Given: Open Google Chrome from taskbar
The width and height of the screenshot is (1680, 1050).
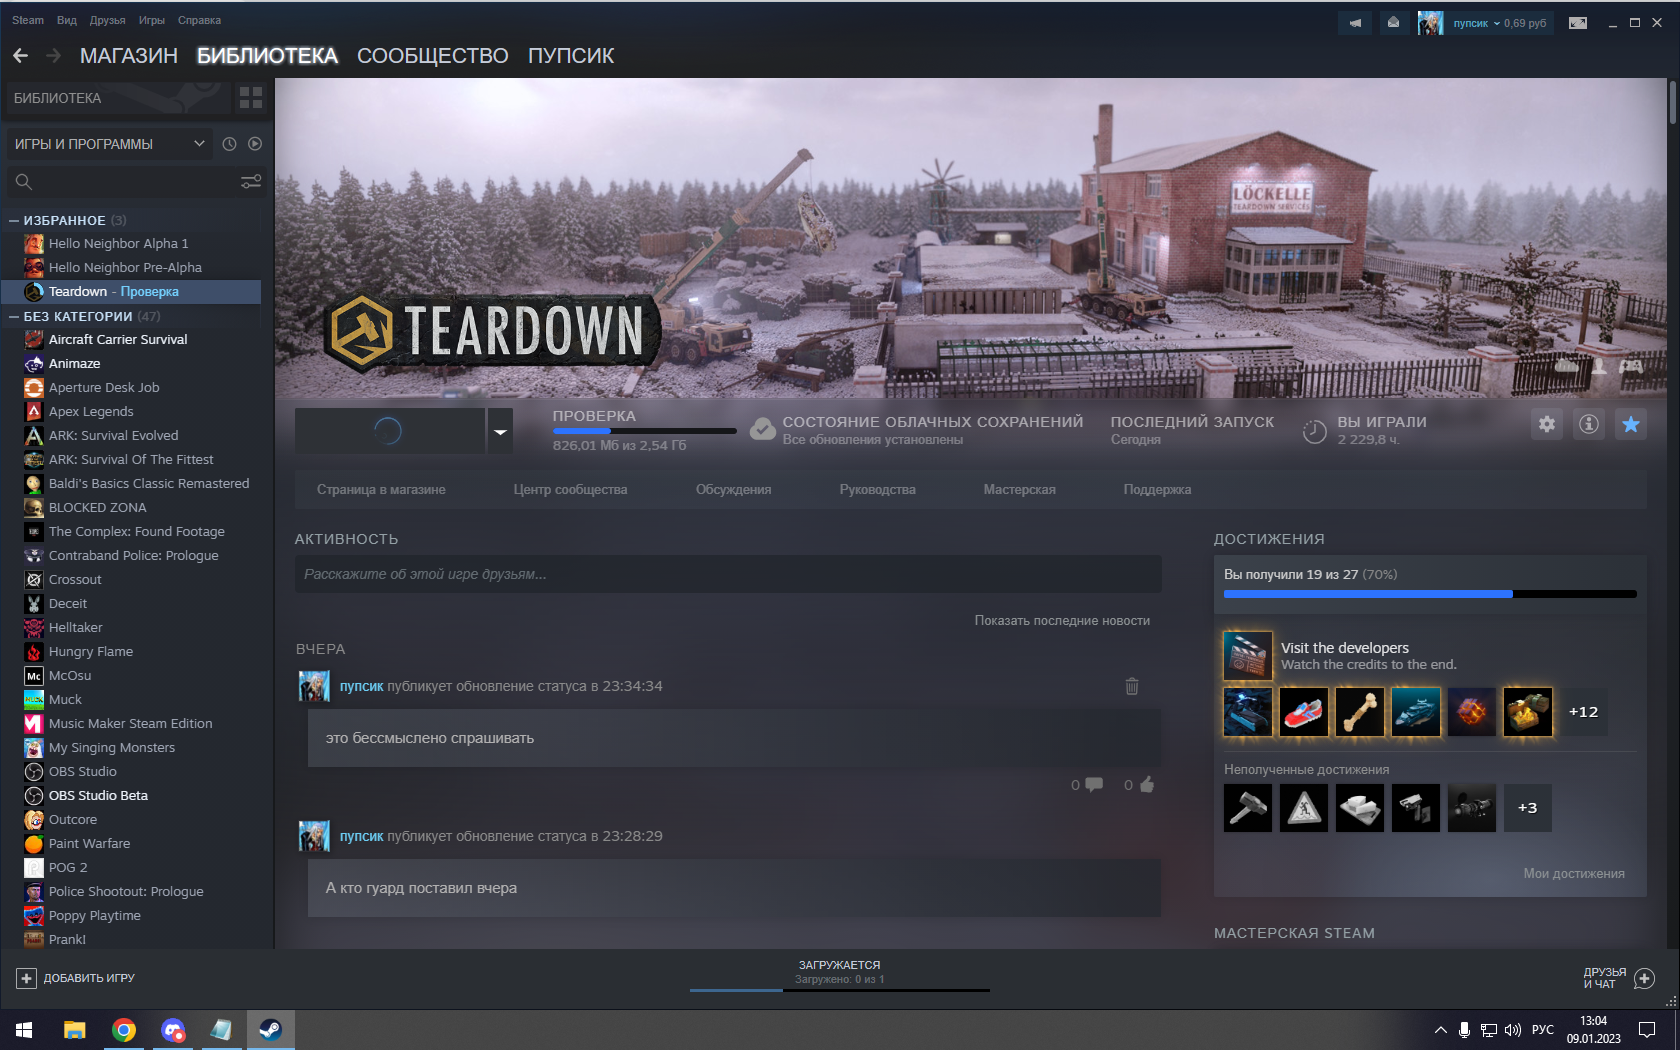Looking at the screenshot, I should (x=124, y=1030).
